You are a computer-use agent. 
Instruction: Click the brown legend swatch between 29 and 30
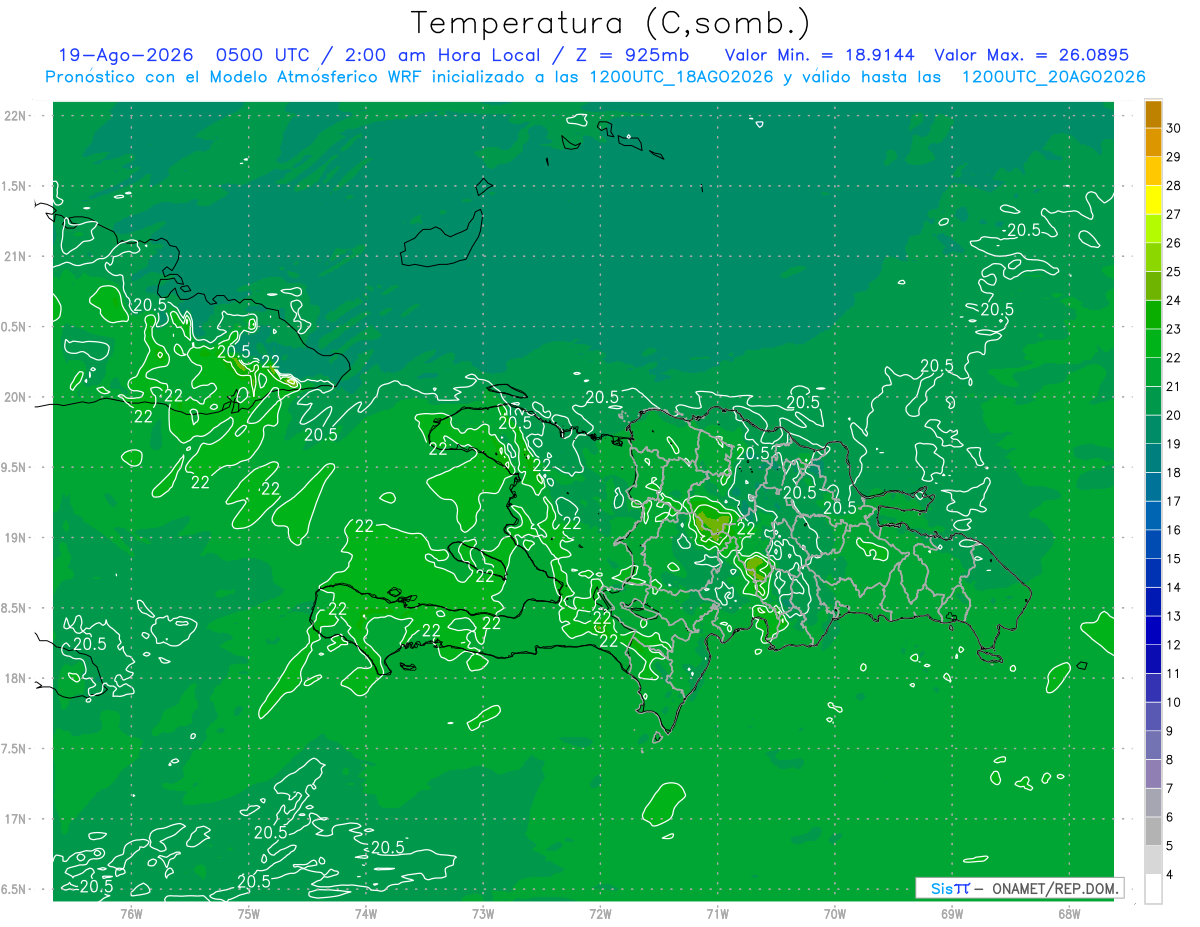(x=1153, y=142)
